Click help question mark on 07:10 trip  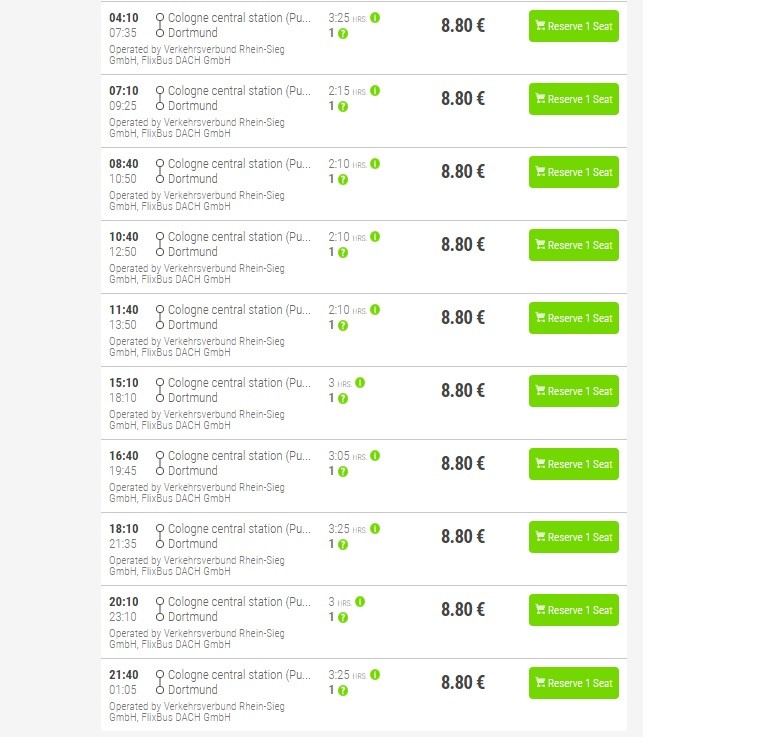[x=343, y=106]
